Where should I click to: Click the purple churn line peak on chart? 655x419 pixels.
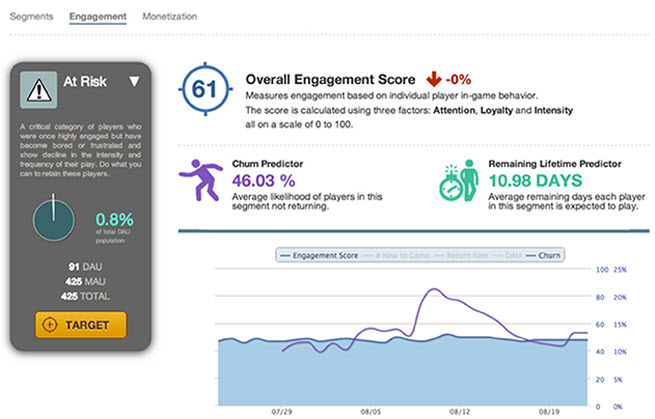click(434, 289)
